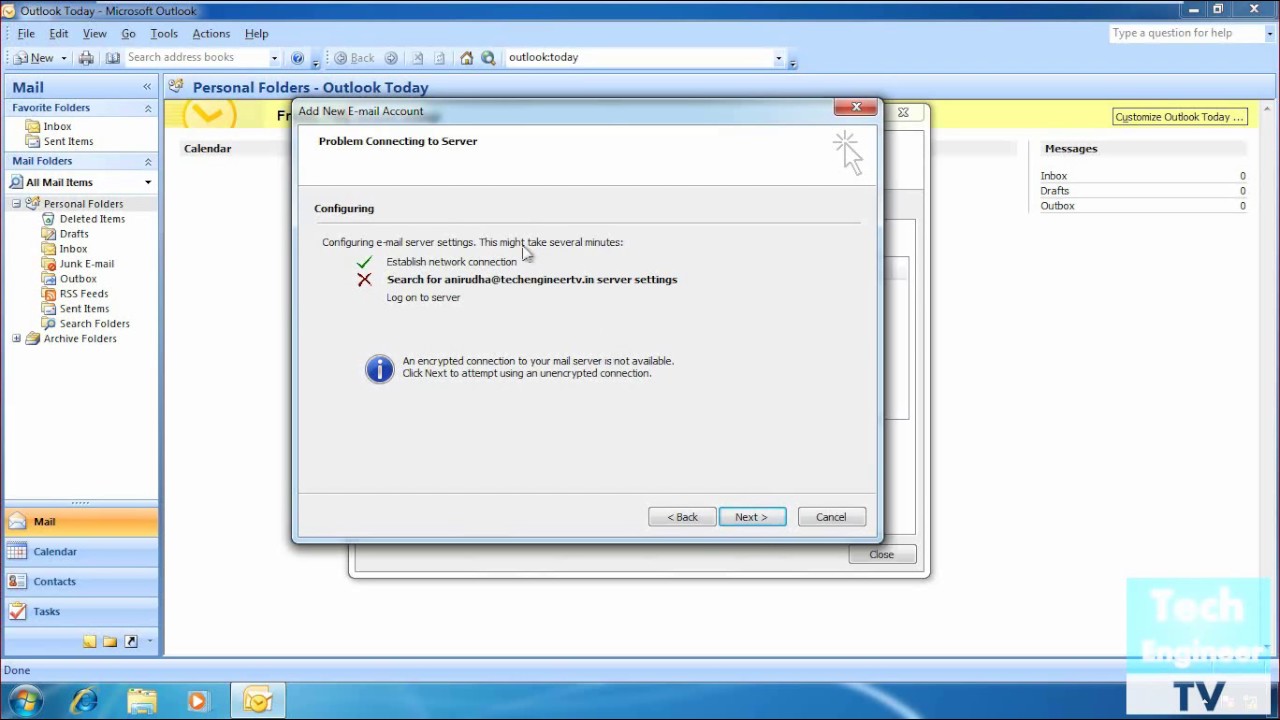Collapse the Personal Folders tree

pos(16,204)
